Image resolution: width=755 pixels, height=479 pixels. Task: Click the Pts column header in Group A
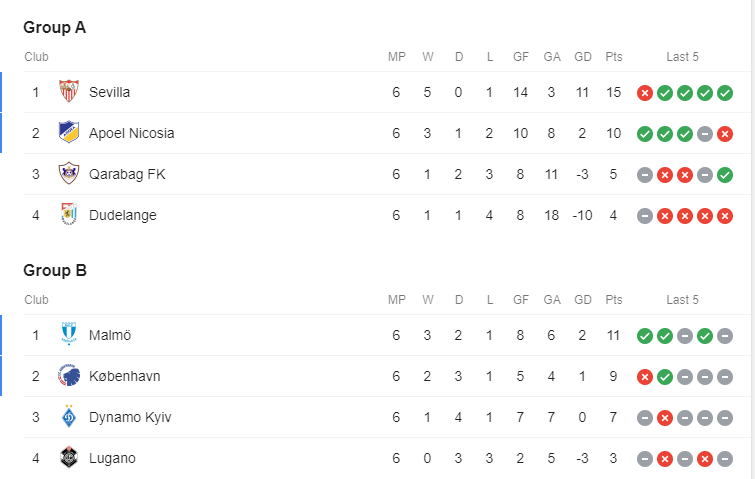pos(614,57)
